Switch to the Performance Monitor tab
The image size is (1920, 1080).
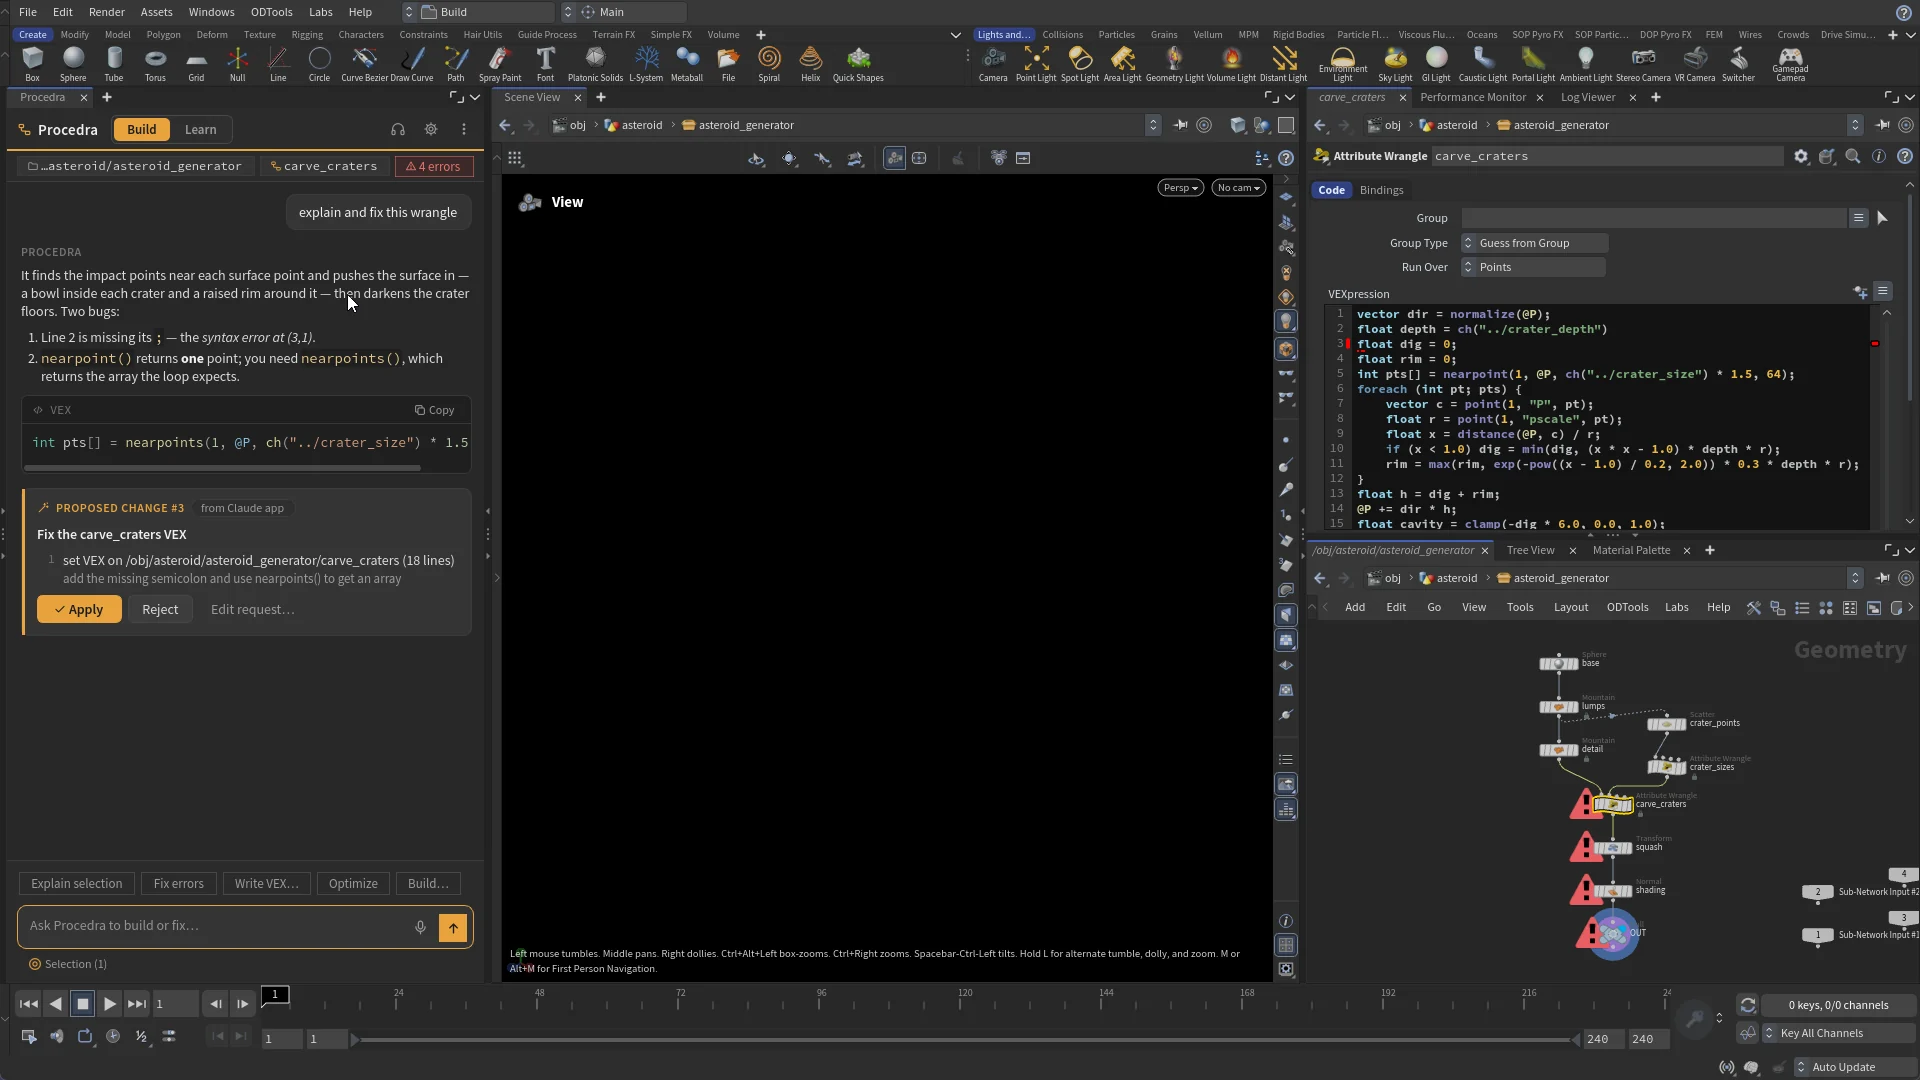coord(1472,97)
